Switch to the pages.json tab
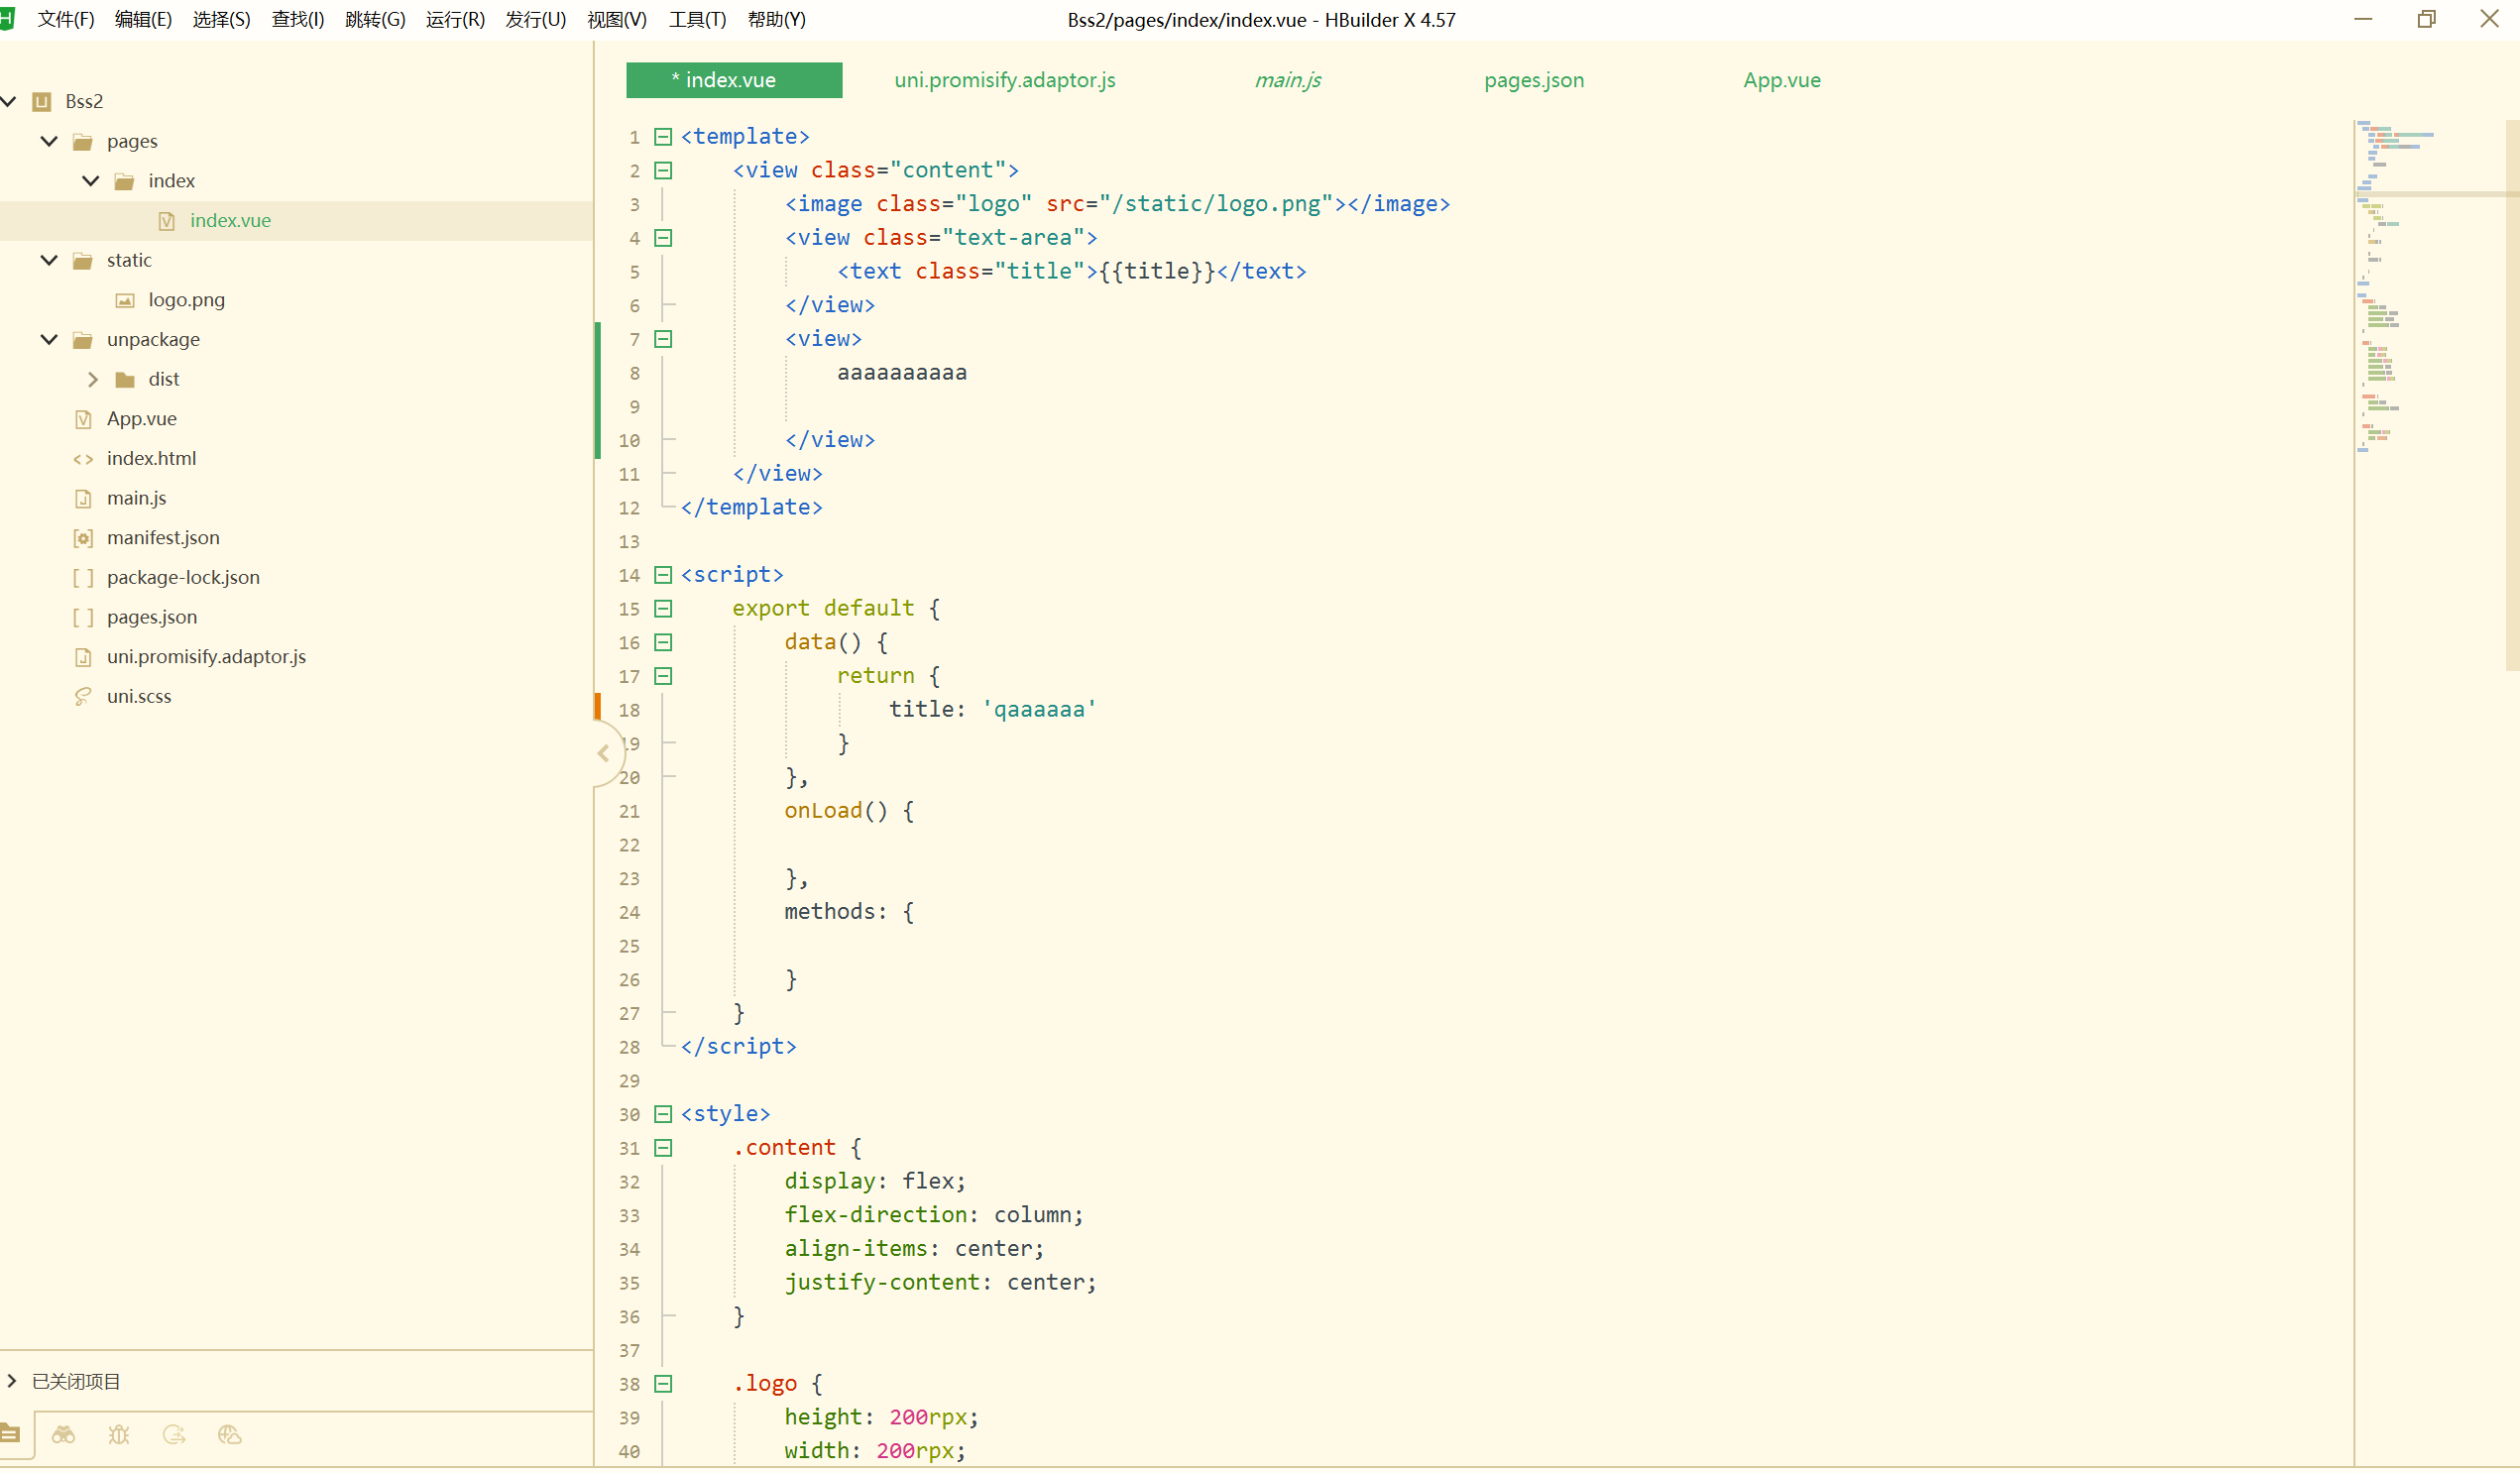2520x1473 pixels. (1534, 80)
